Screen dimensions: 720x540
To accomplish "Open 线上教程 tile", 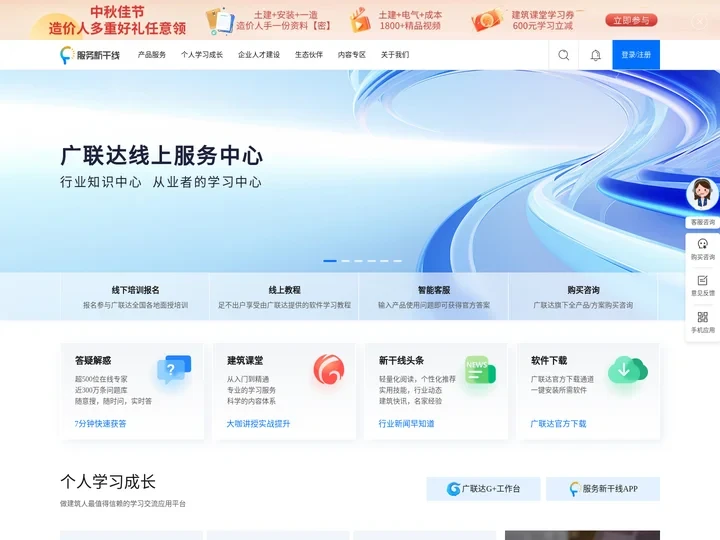I will 284,296.
